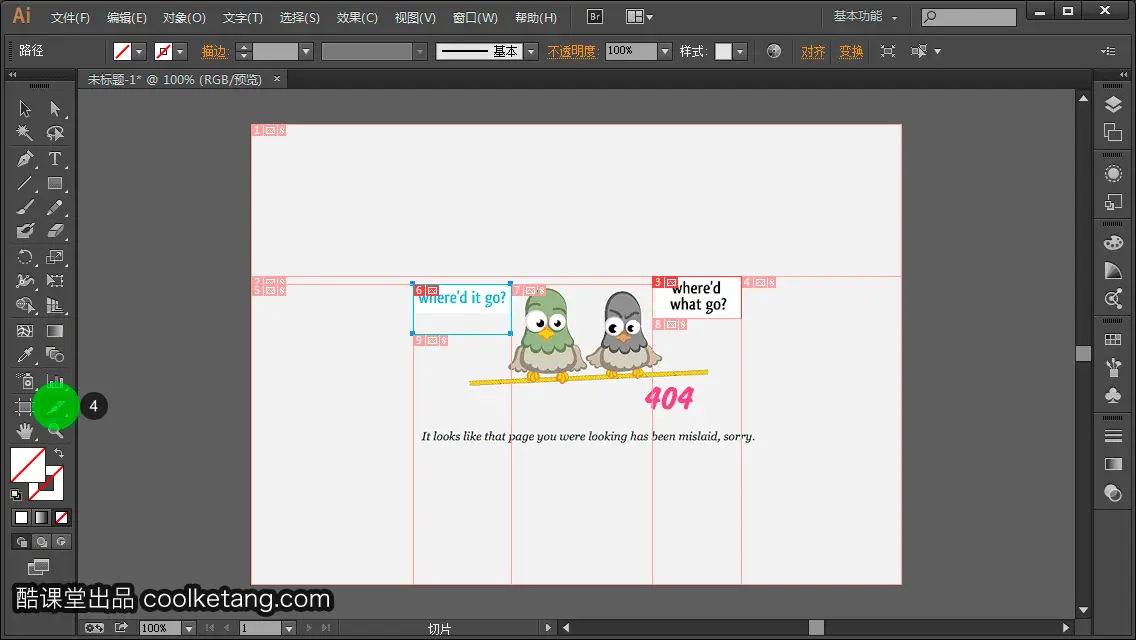Viewport: 1136px width, 640px height.
Task: Open the Artboards panel icon
Action: pyautogui.click(x=1113, y=132)
